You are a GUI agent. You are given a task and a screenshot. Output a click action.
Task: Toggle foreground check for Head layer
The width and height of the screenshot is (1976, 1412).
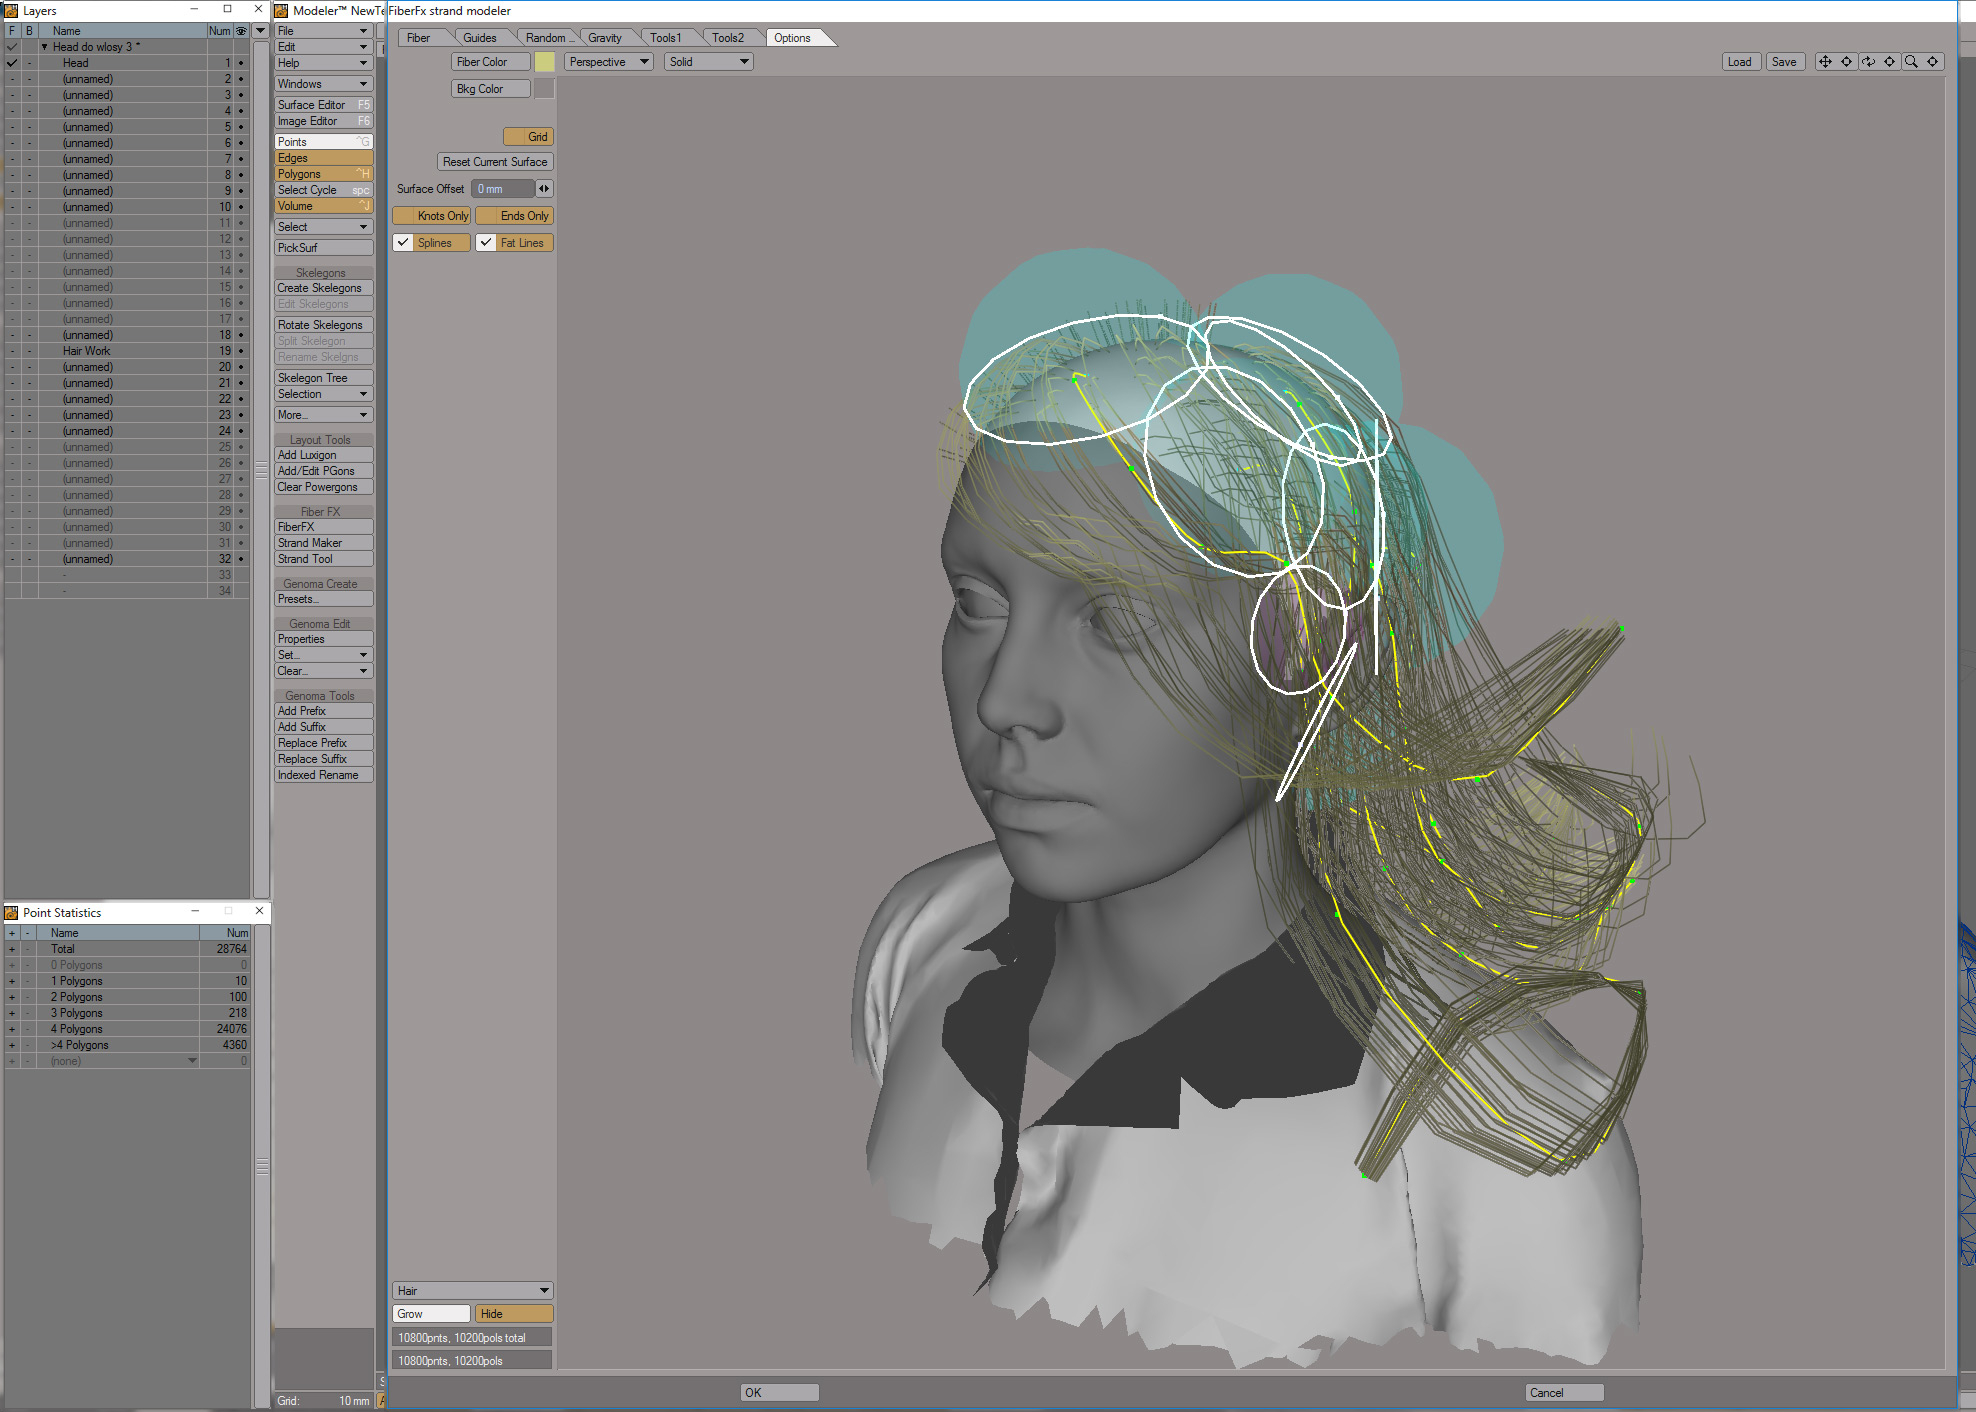(x=12, y=63)
